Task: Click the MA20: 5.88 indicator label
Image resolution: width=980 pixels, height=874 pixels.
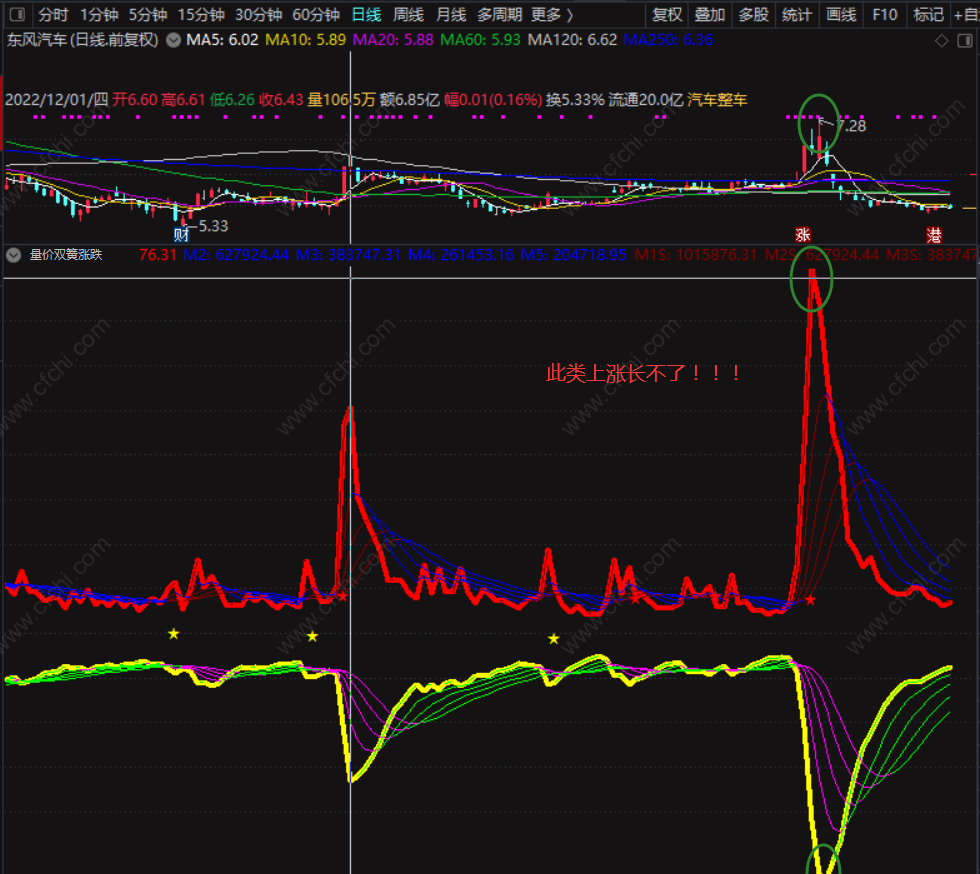Action: click(x=393, y=40)
